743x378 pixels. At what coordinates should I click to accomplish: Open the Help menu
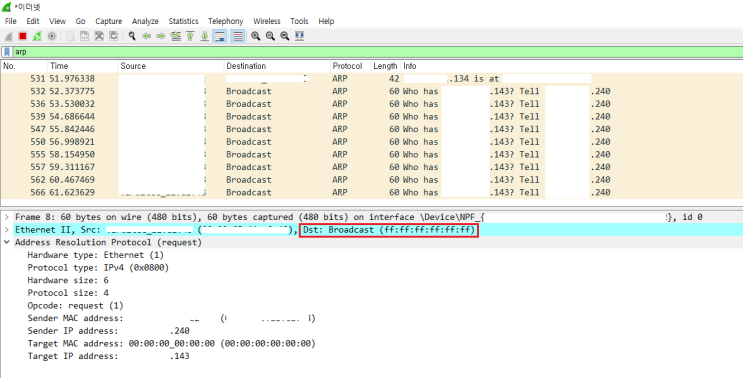pos(326,21)
